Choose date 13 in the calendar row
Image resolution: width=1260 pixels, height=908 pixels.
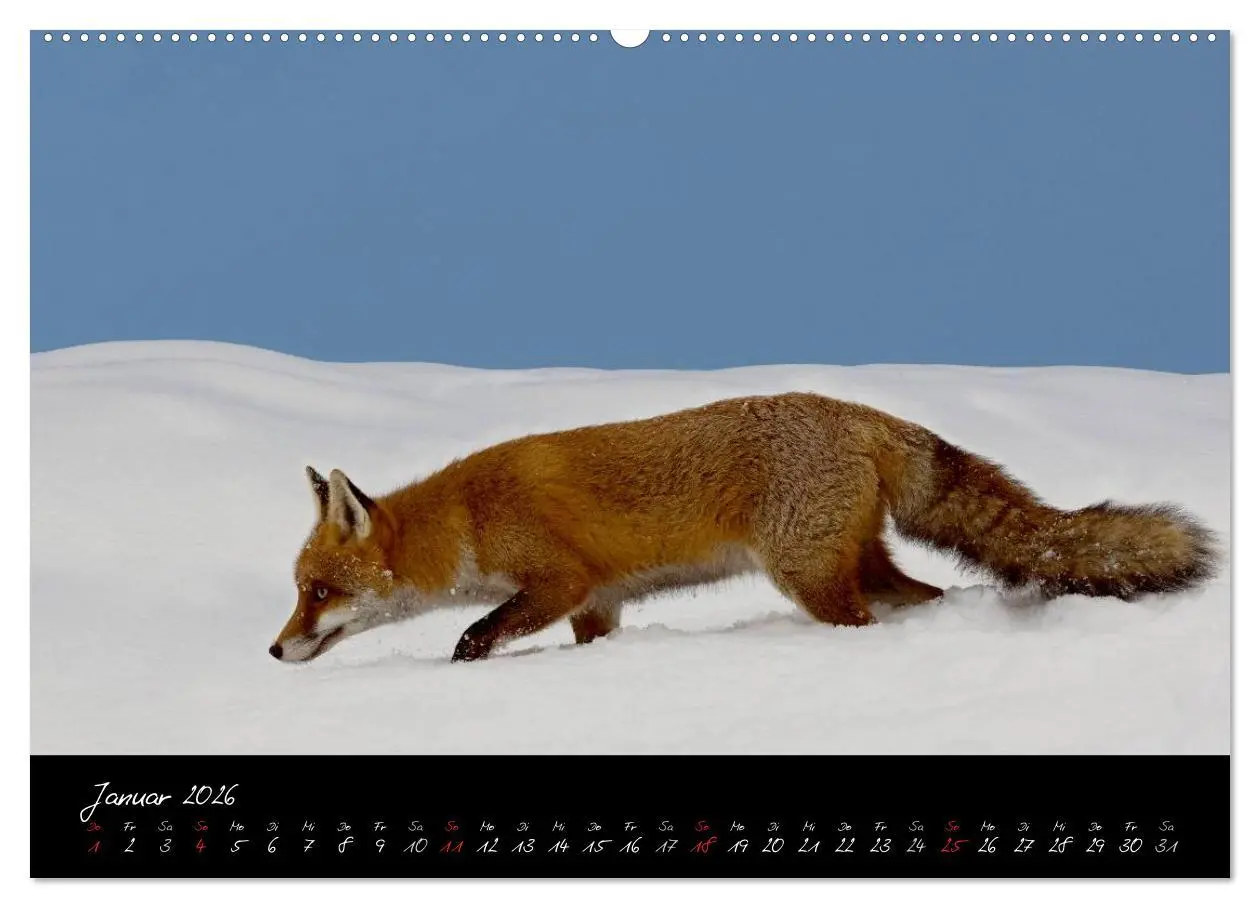(x=523, y=846)
